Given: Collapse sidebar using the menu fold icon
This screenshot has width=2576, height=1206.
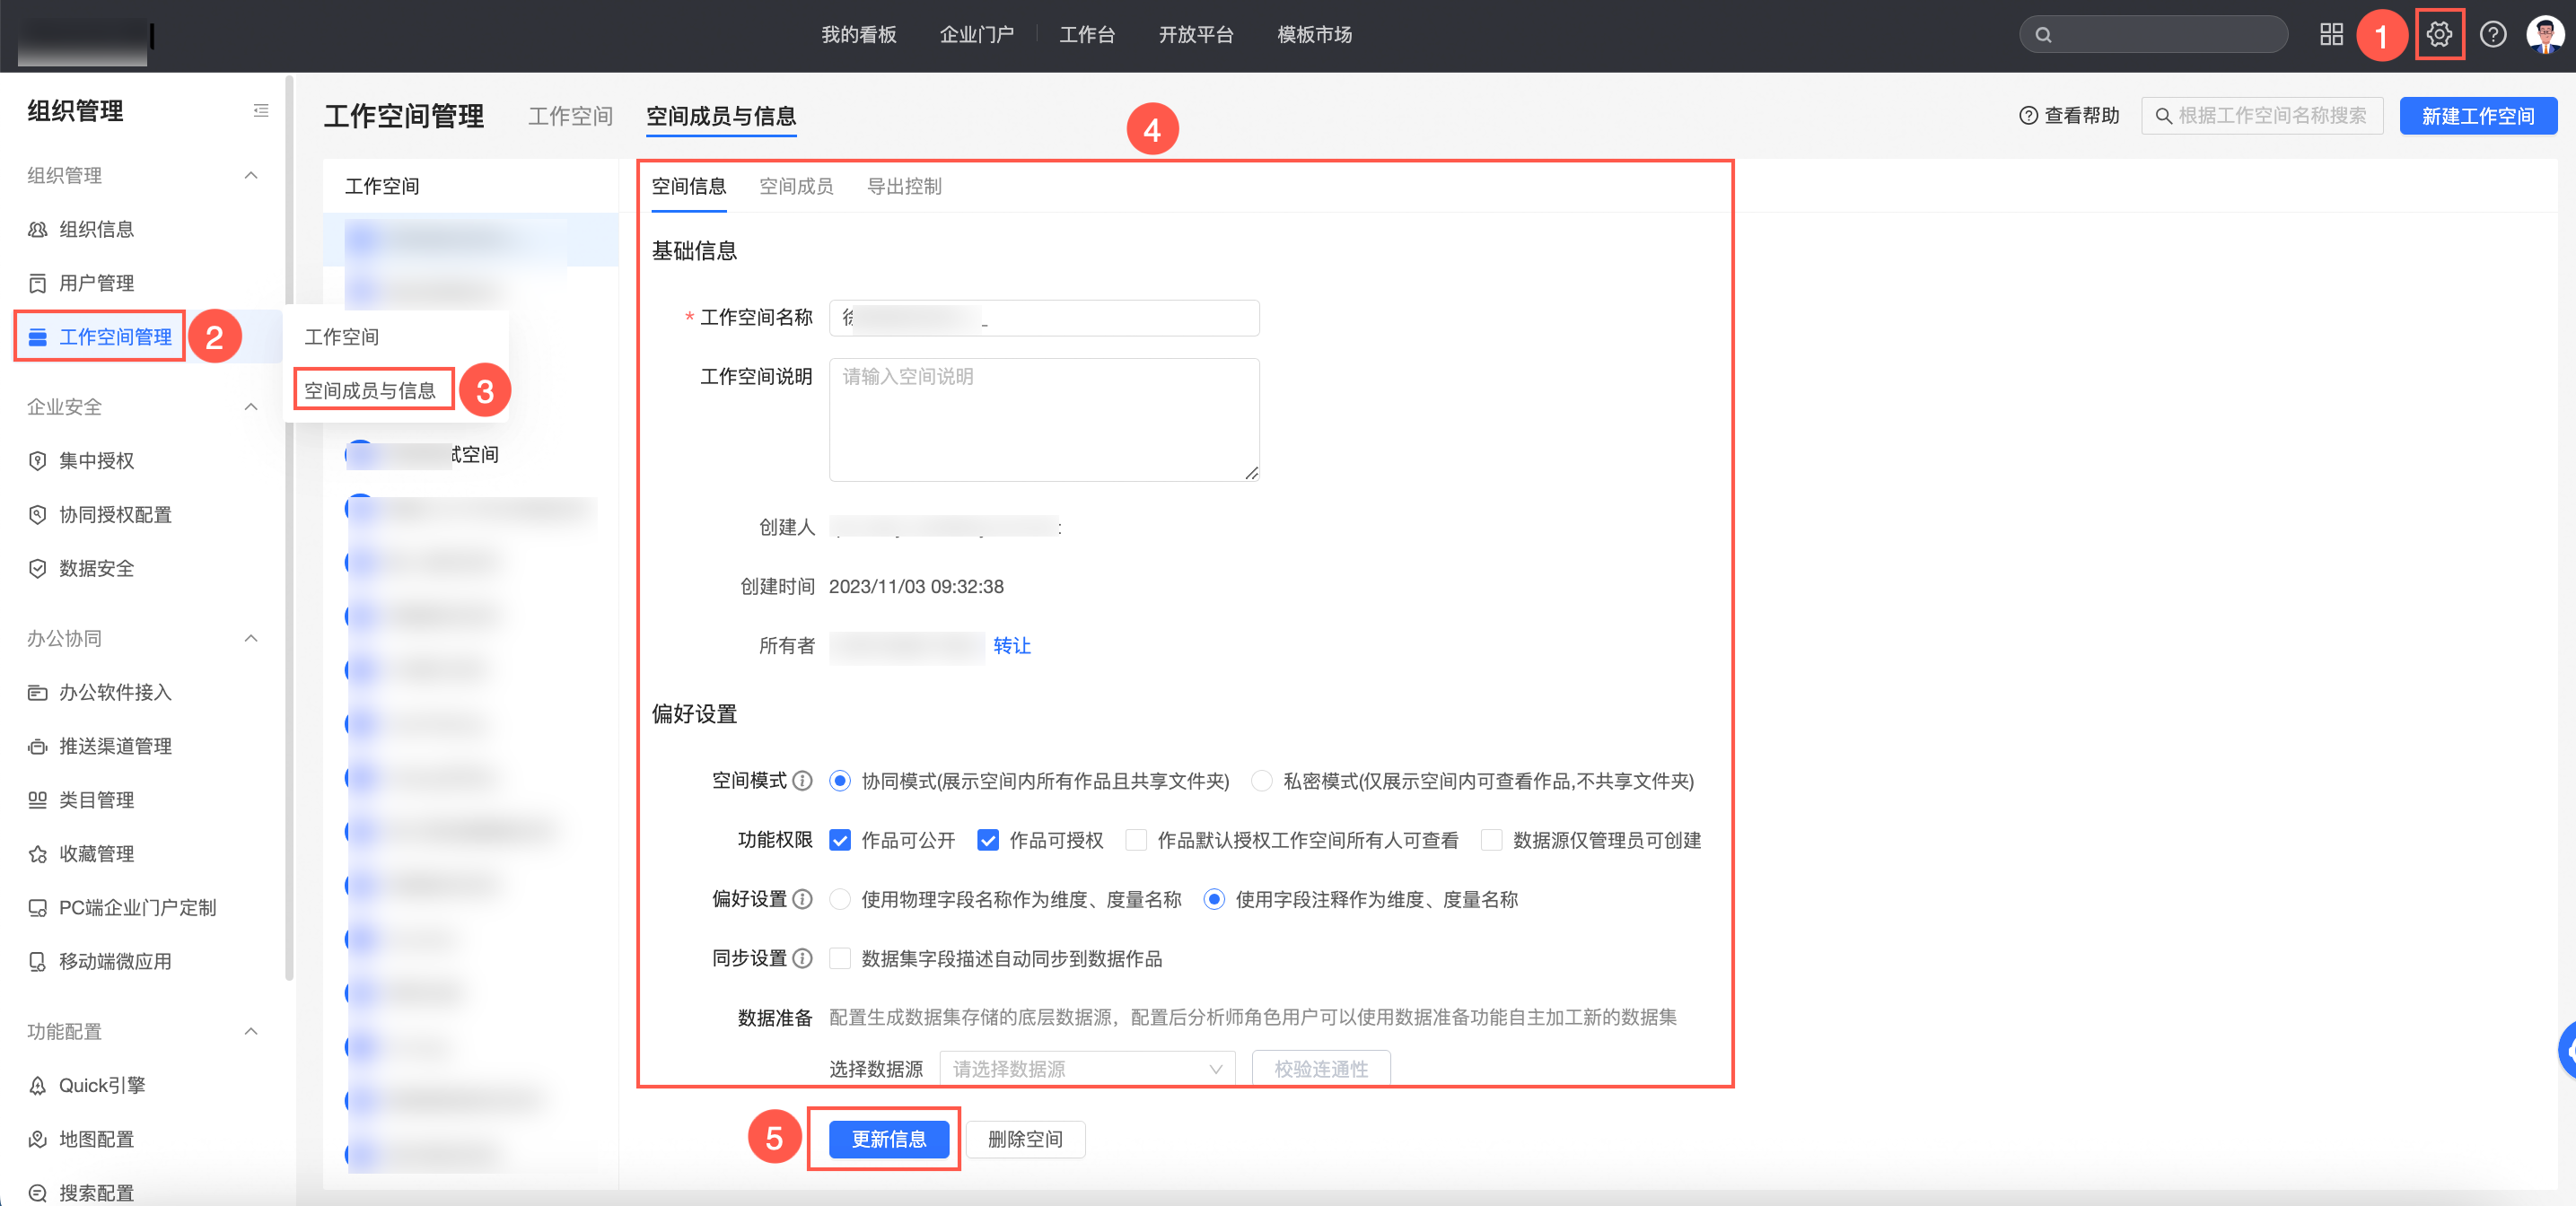Looking at the screenshot, I should (261, 111).
